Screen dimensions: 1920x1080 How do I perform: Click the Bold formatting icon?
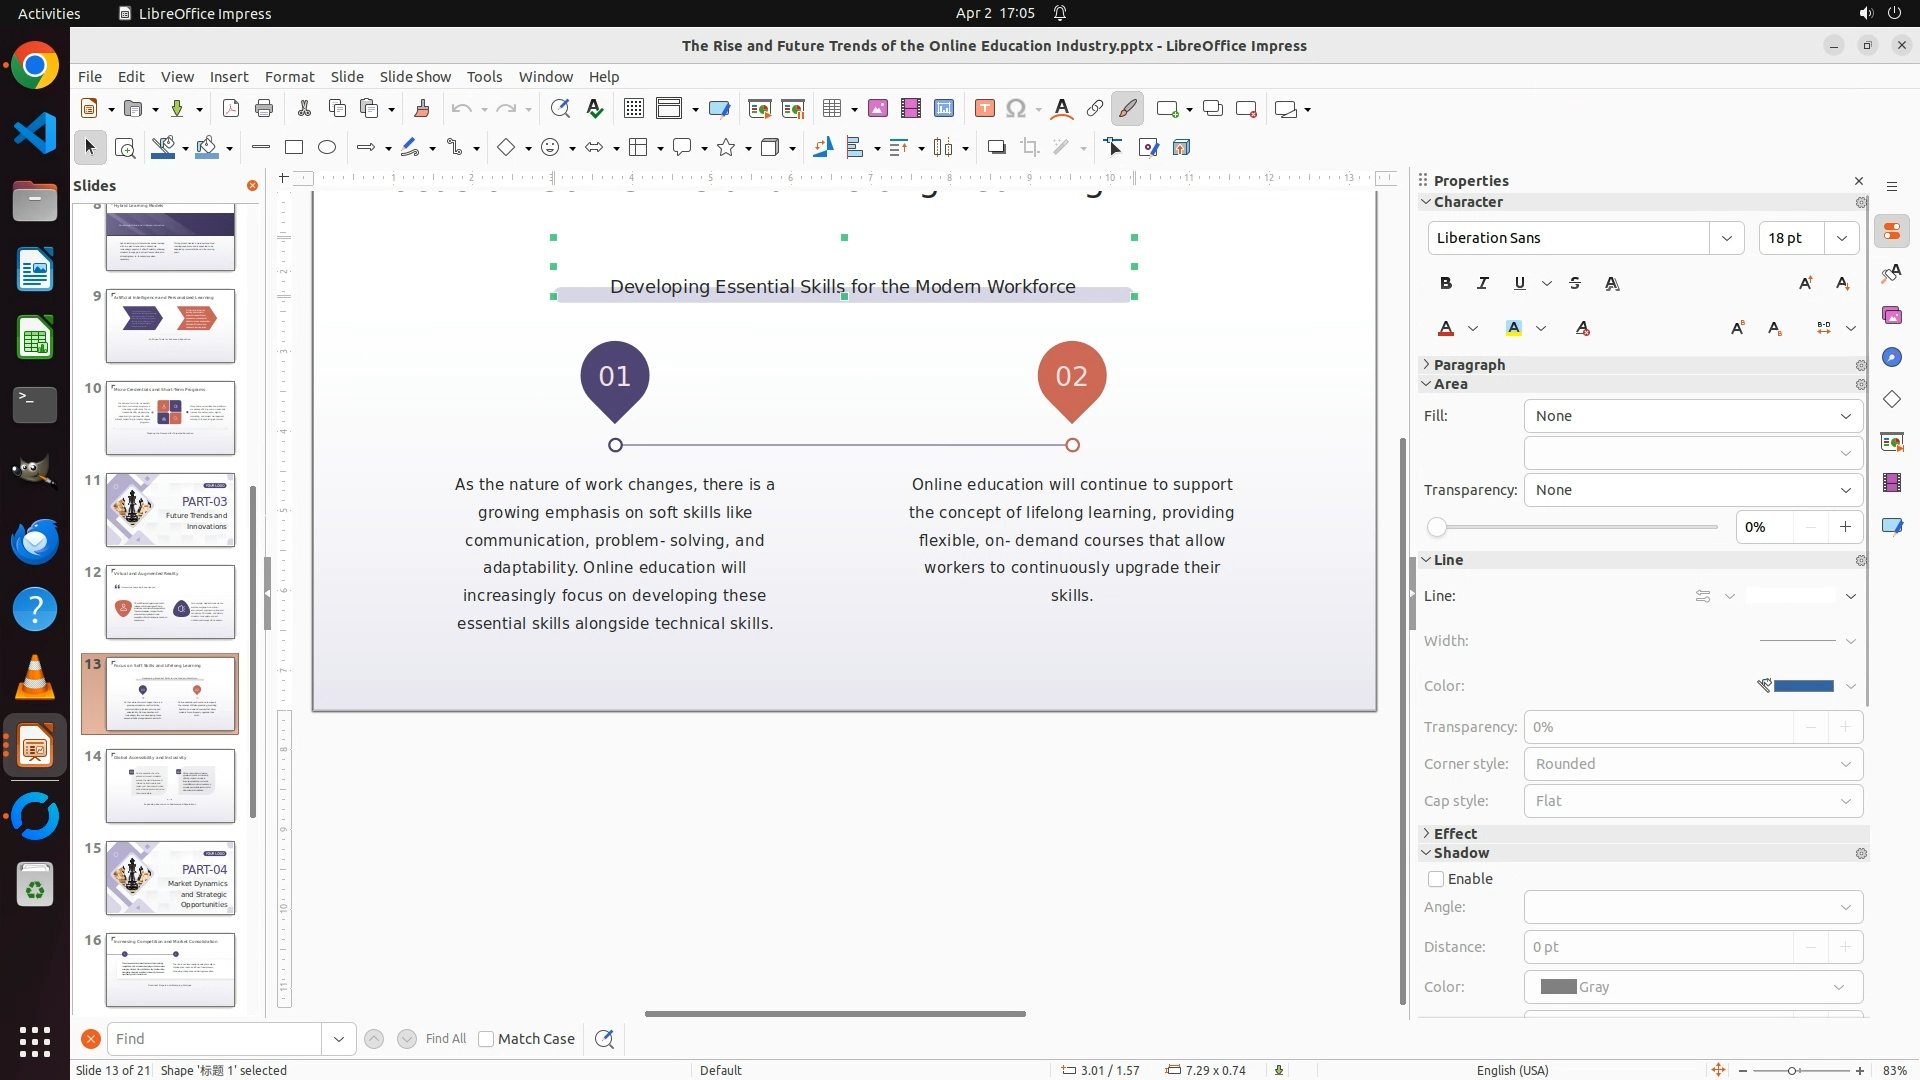pyautogui.click(x=1446, y=284)
